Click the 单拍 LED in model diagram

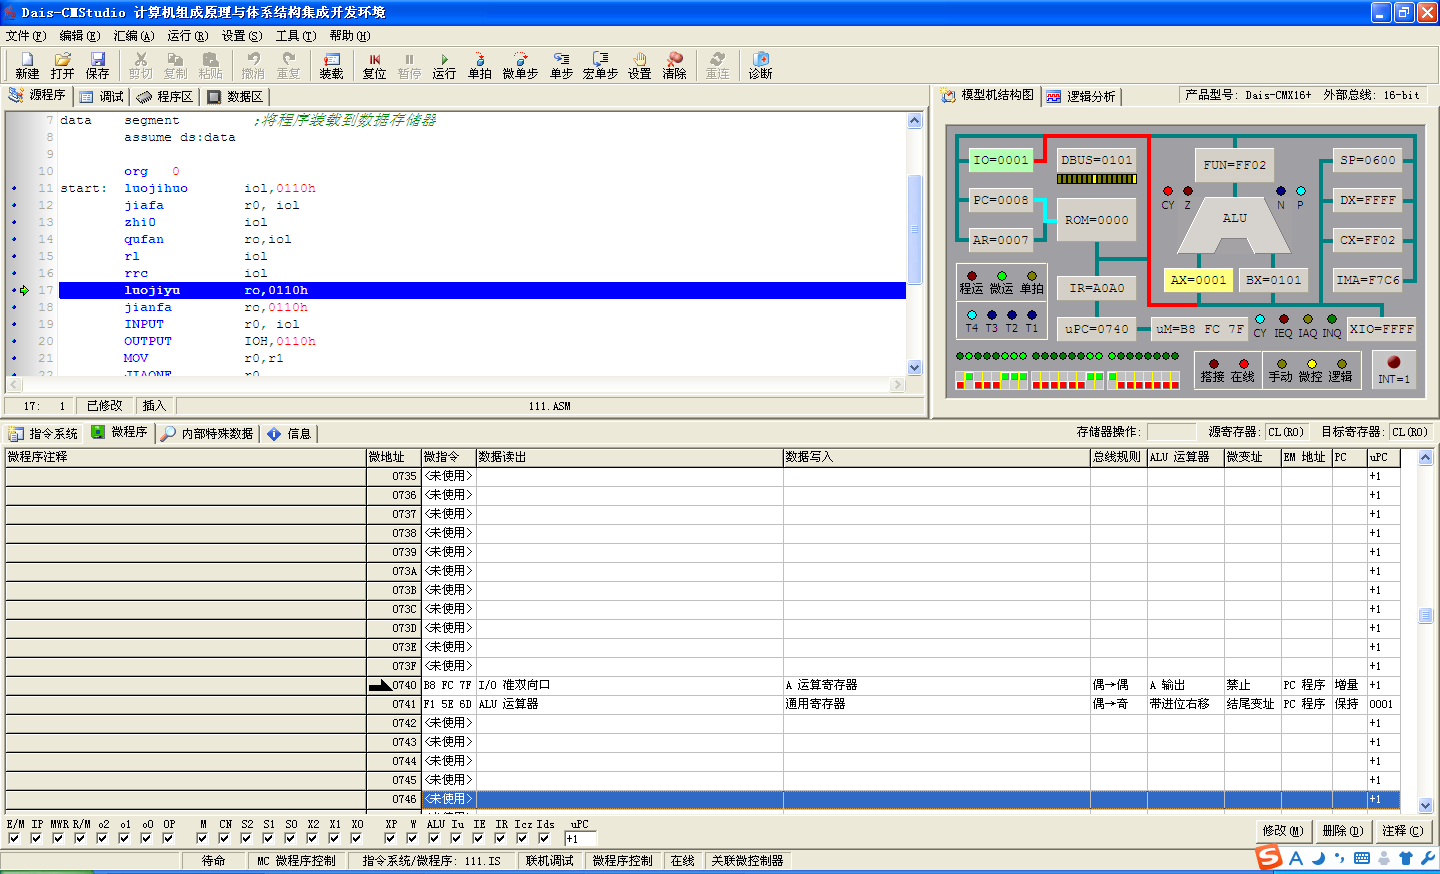tap(1032, 276)
